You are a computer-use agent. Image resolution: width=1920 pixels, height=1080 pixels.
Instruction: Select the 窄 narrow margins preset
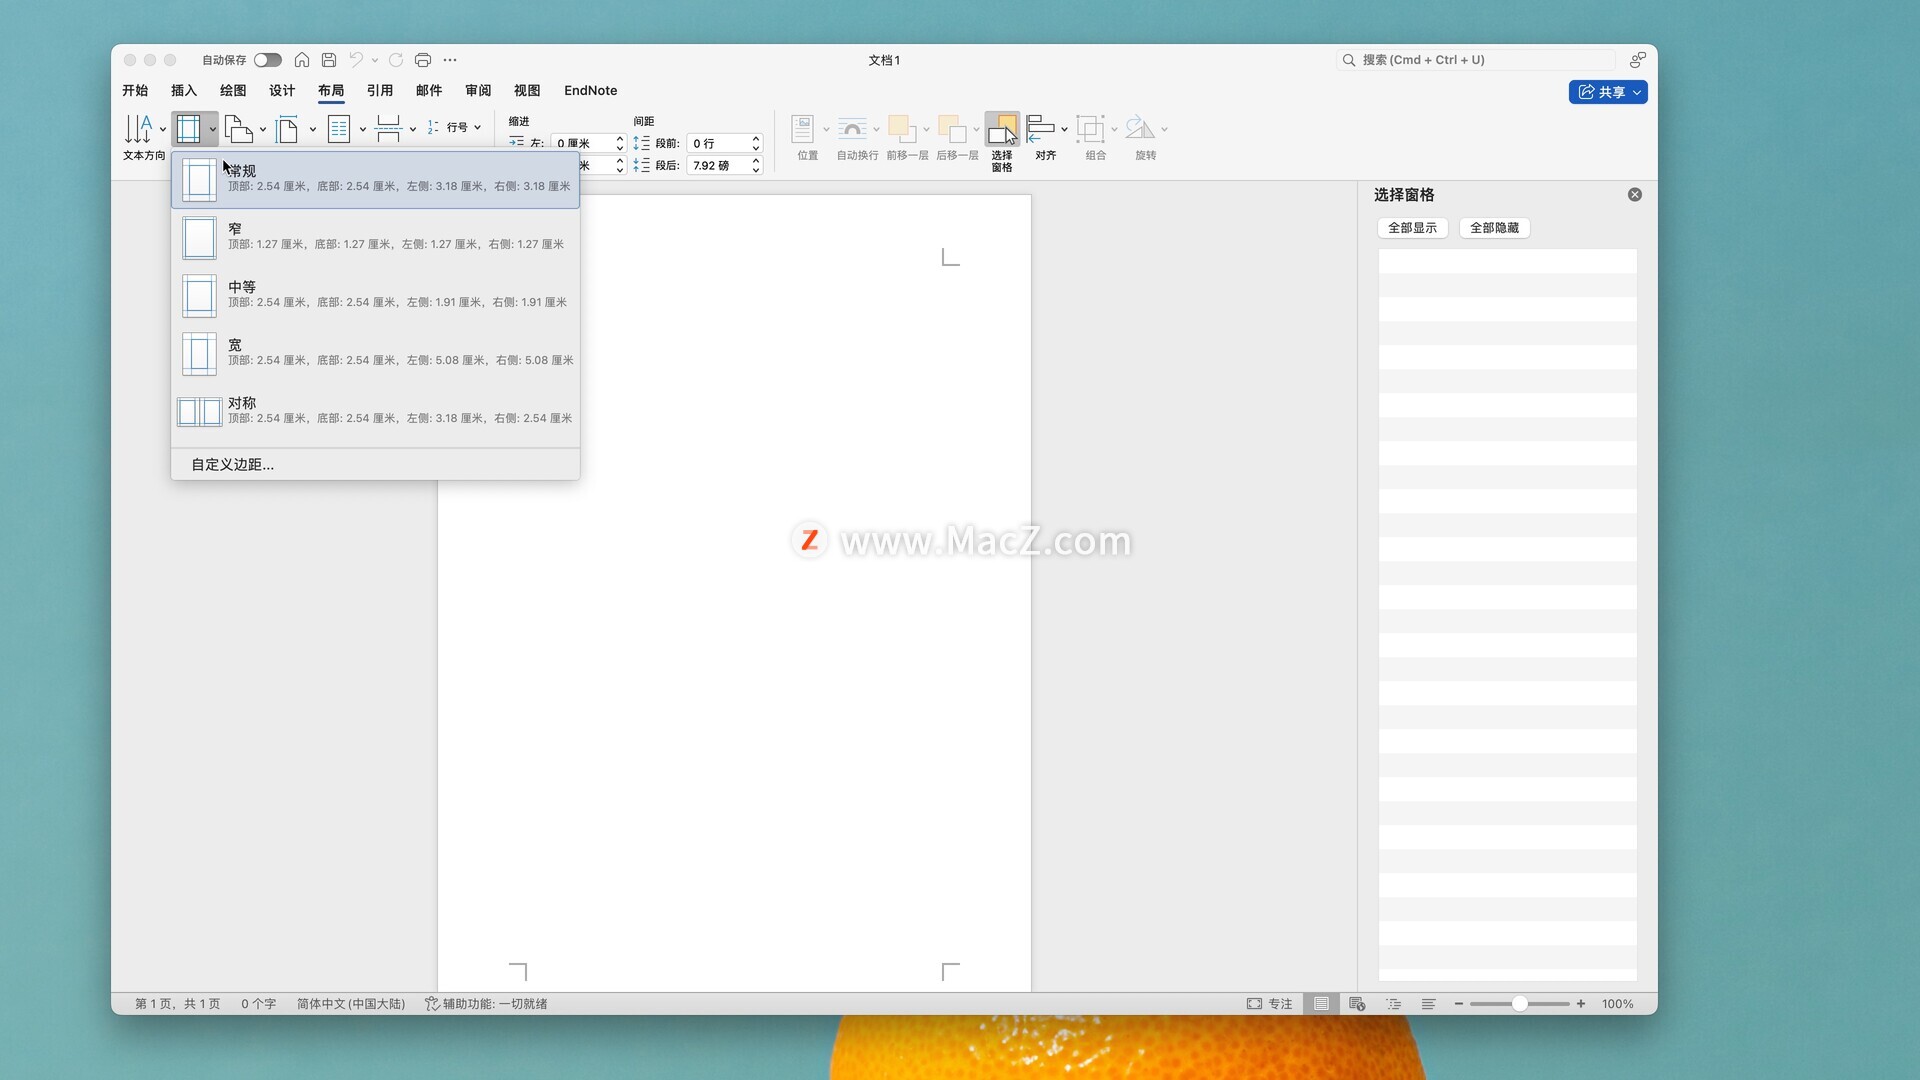pyautogui.click(x=376, y=237)
